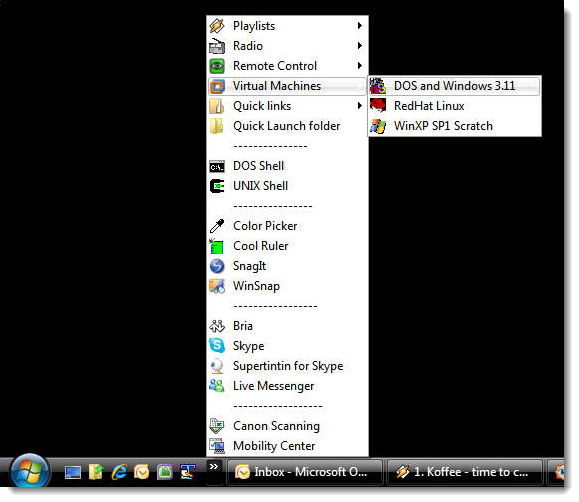Launch Internet Explorer from Quick Launch
The height and width of the screenshot is (502, 579).
(119, 472)
